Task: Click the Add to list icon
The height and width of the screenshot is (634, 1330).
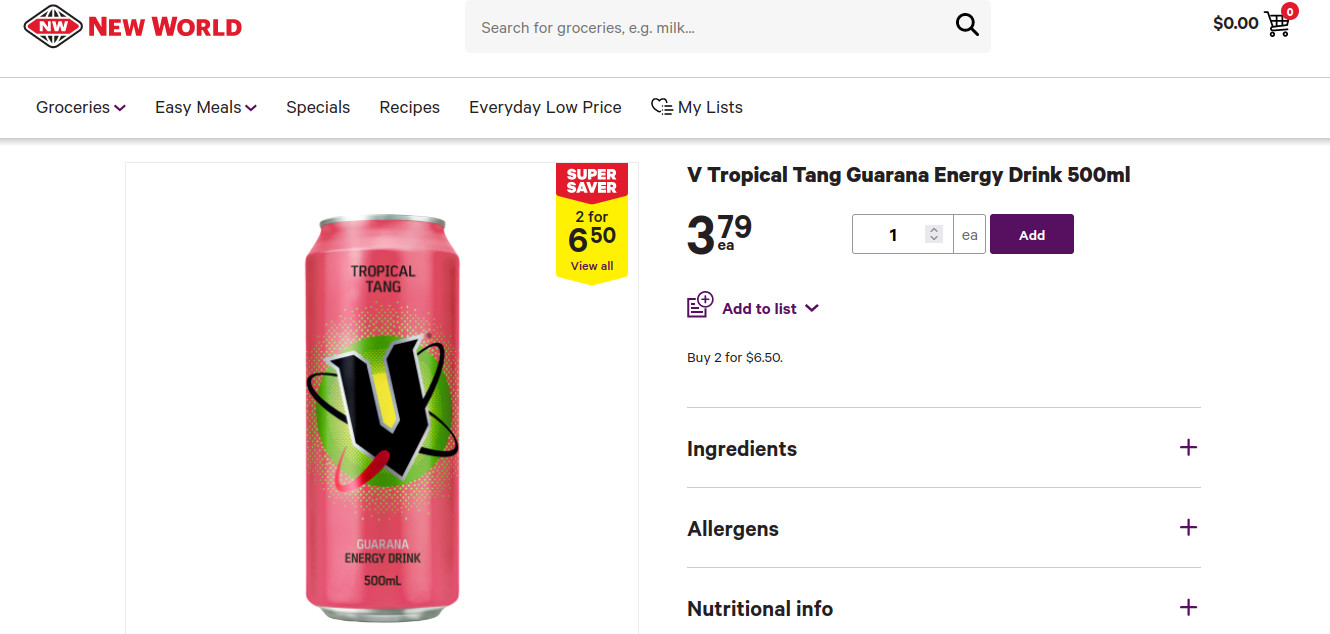Action: click(700, 305)
